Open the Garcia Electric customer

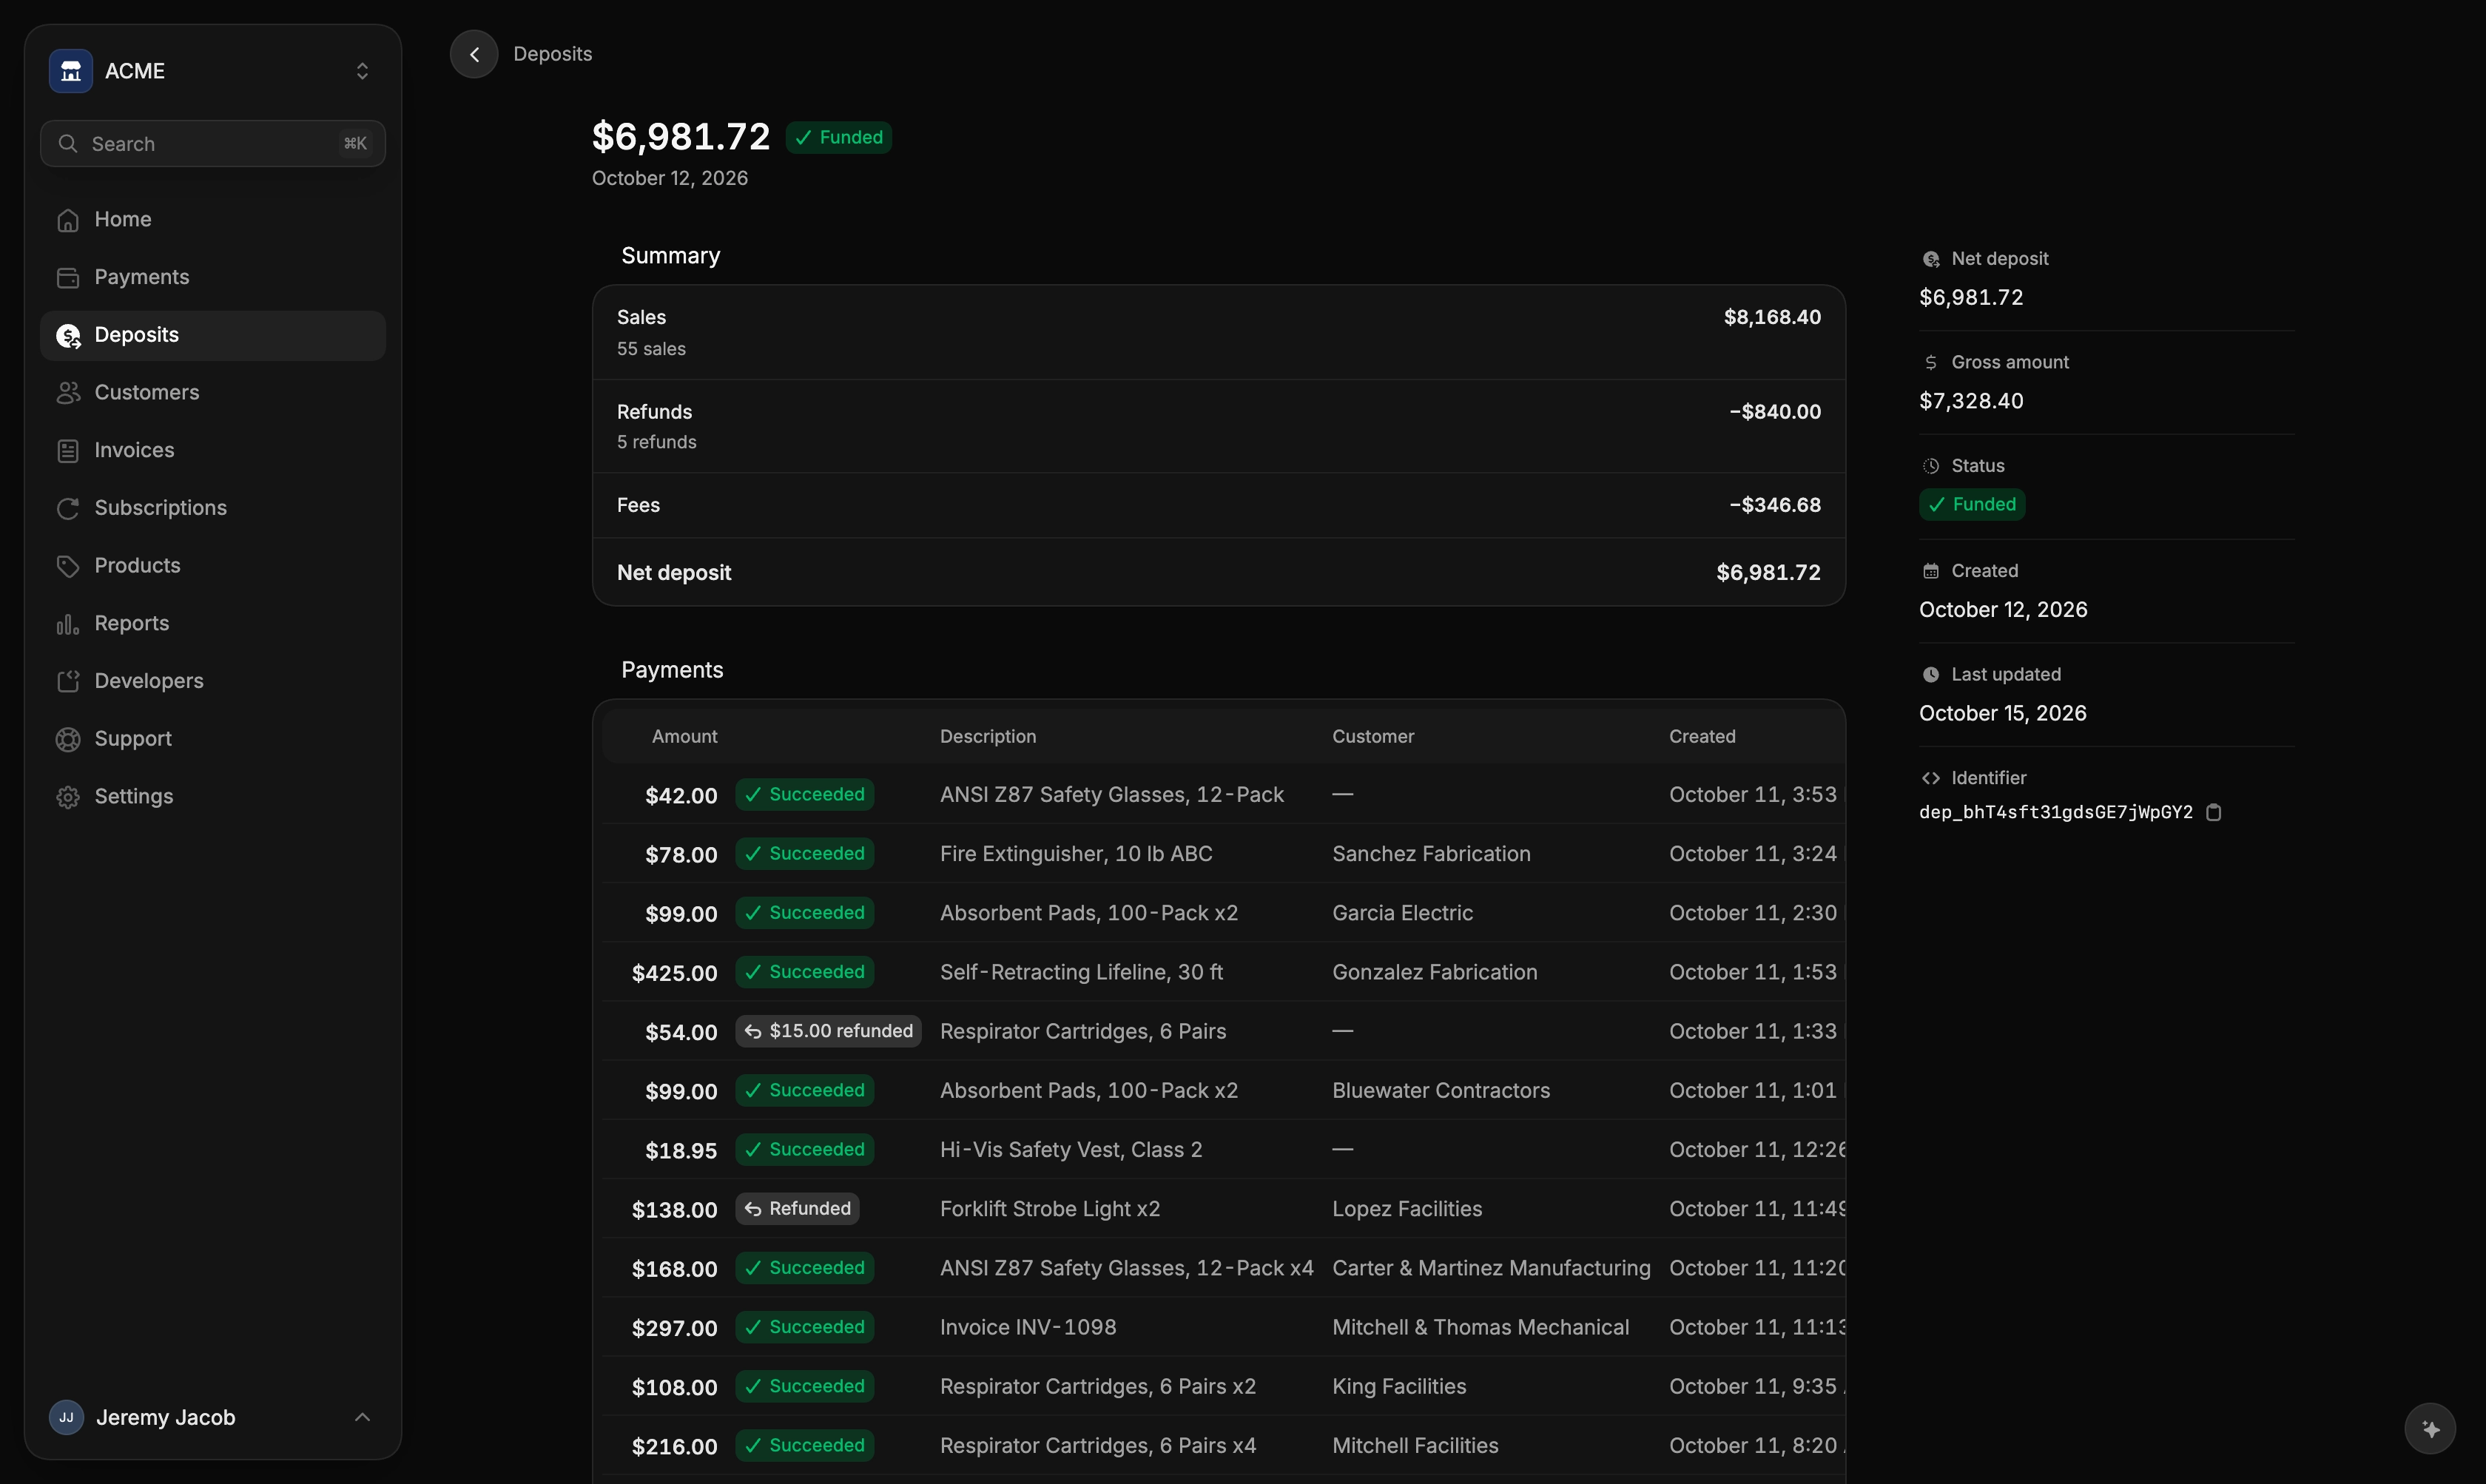[1402, 913]
